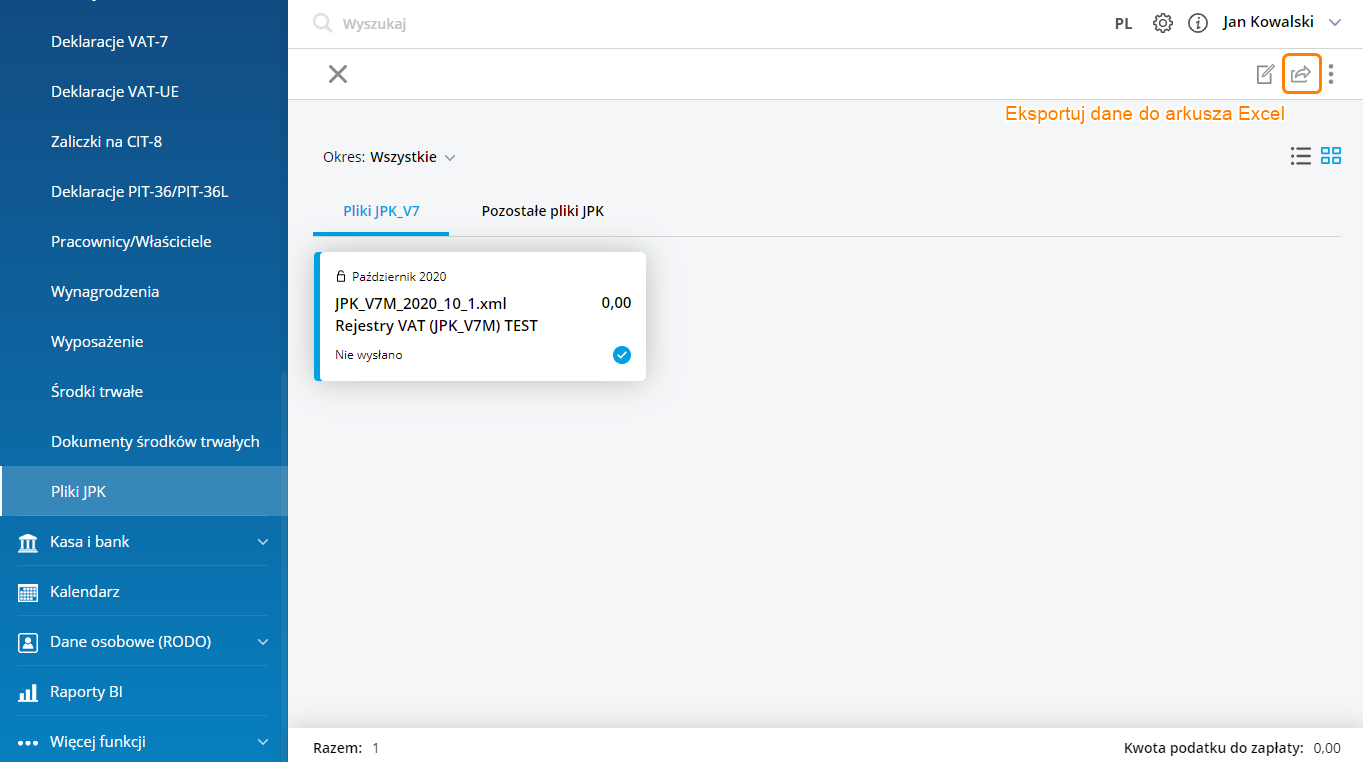This screenshot has width=1363, height=762.
Task: Switch to tile grid view
Action: coord(1331,156)
